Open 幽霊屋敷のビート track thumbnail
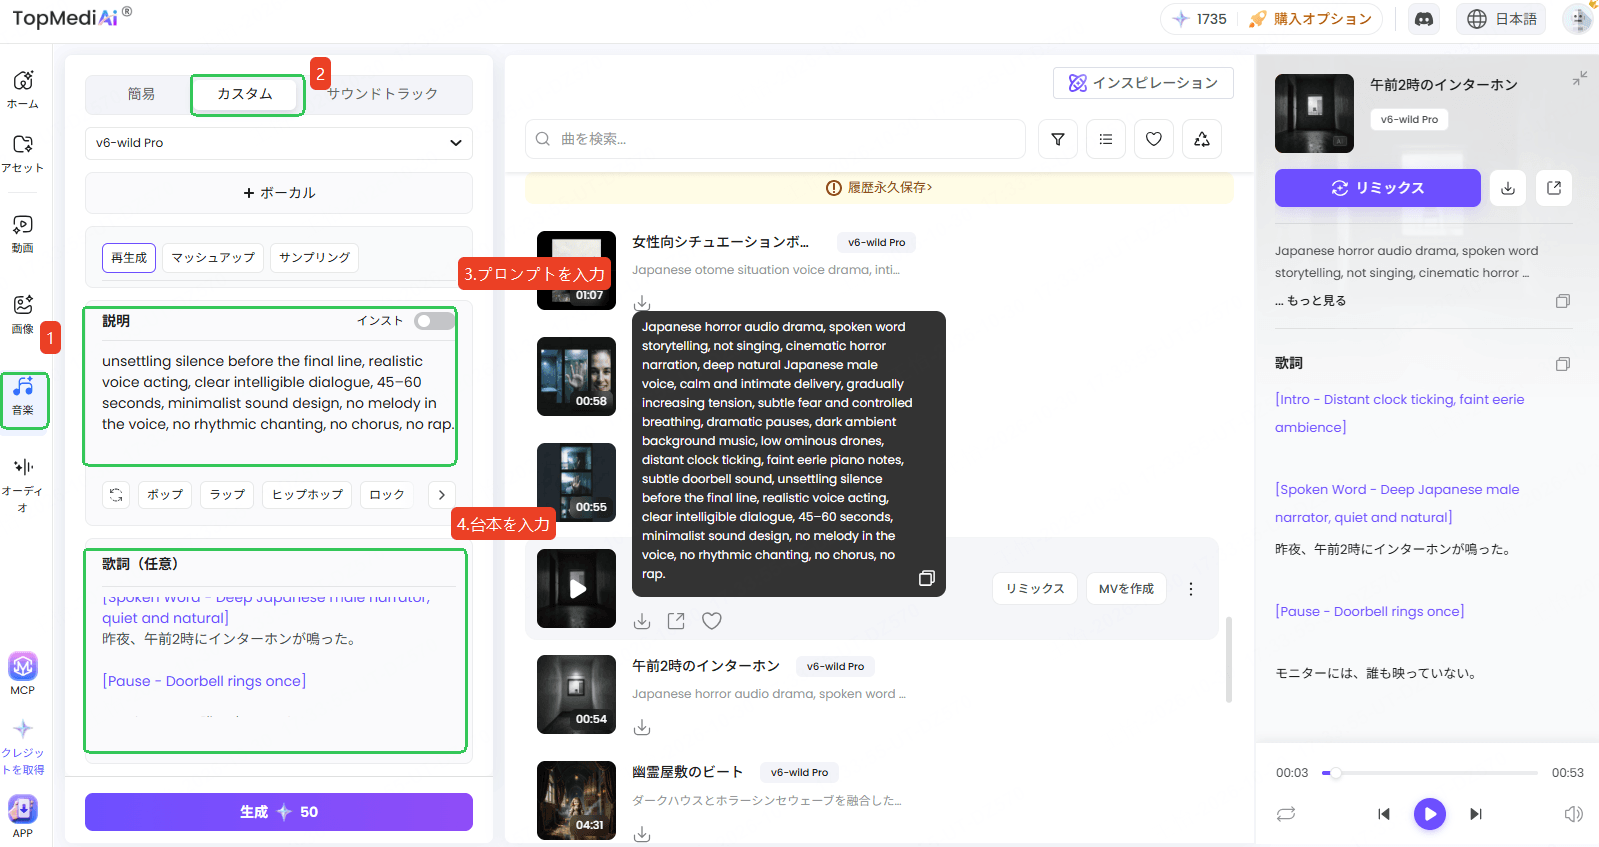This screenshot has width=1599, height=847. (x=576, y=801)
